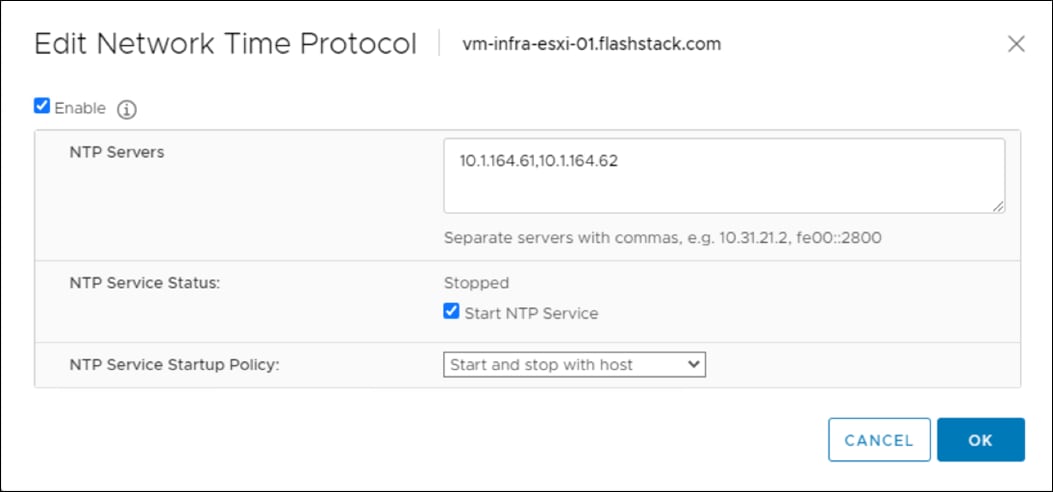Image resolution: width=1053 pixels, height=492 pixels.
Task: Click the info icon beside Enable
Action: click(x=127, y=109)
